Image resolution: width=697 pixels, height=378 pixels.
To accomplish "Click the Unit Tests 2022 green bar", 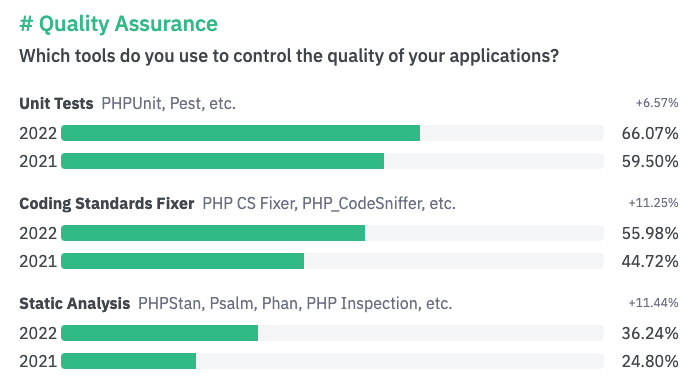I will [240, 133].
